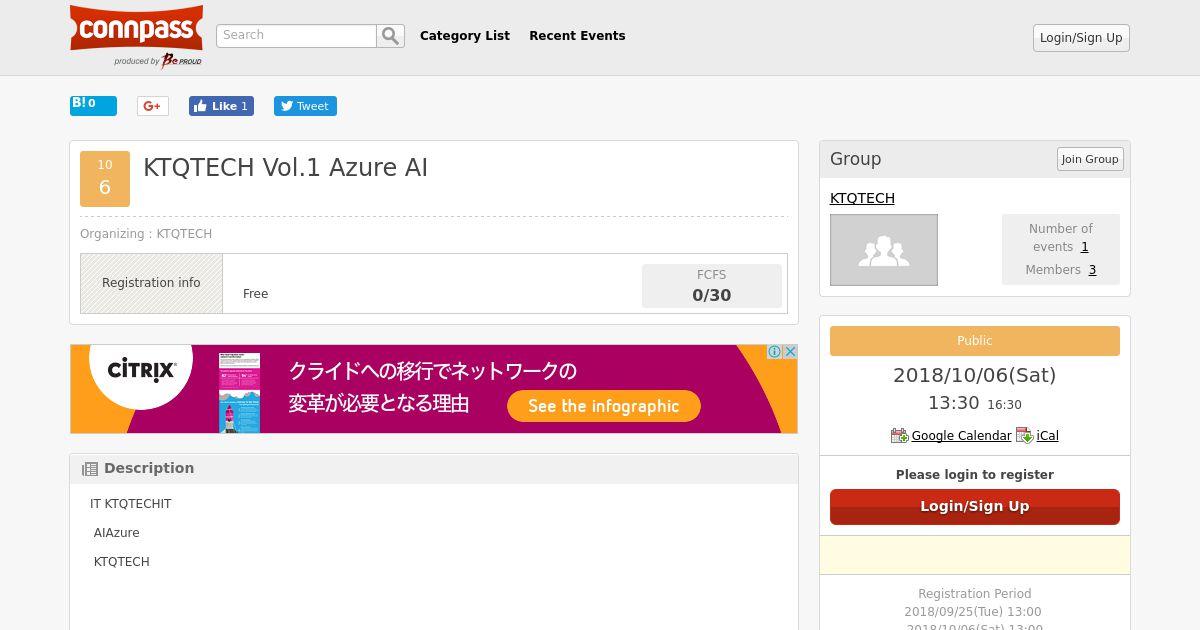Click the Google Calendar icon

click(899, 436)
